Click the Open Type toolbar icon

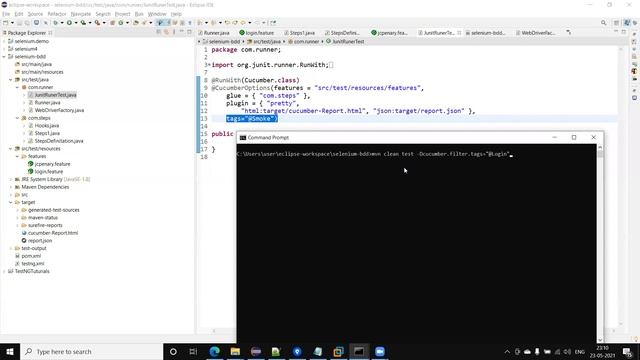coord(136,23)
